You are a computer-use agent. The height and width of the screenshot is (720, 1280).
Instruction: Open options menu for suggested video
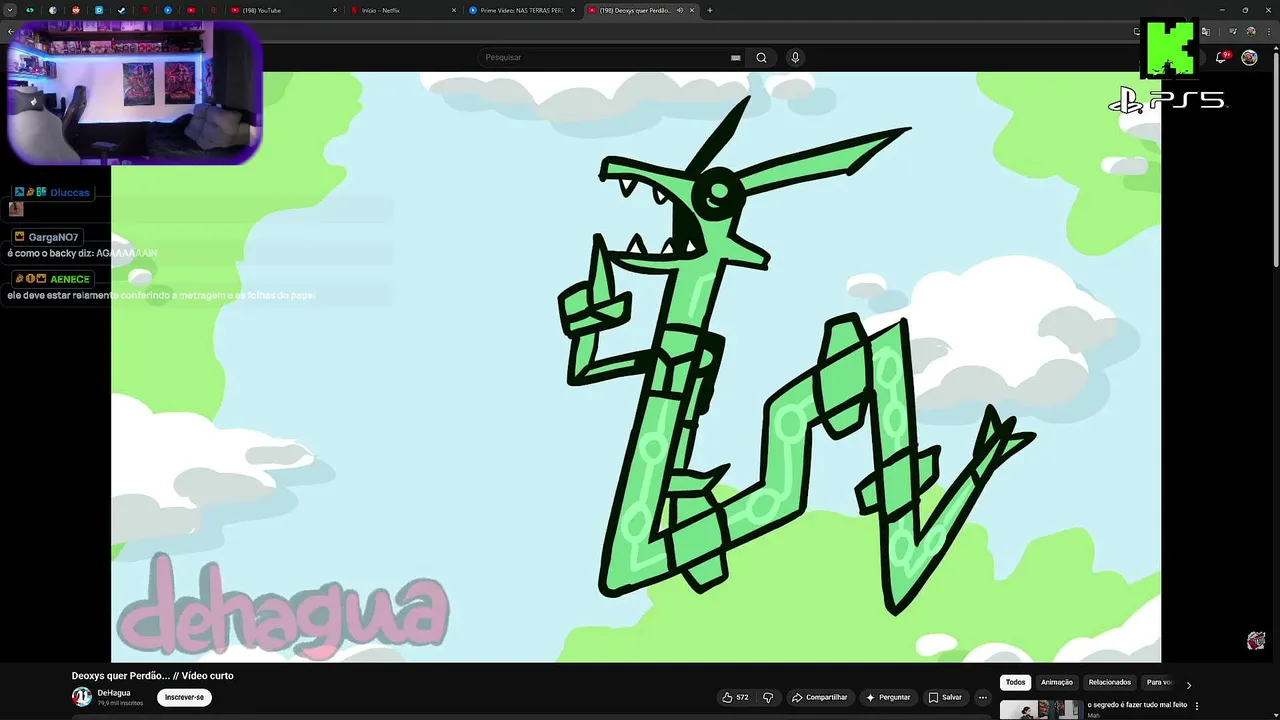1195,706
